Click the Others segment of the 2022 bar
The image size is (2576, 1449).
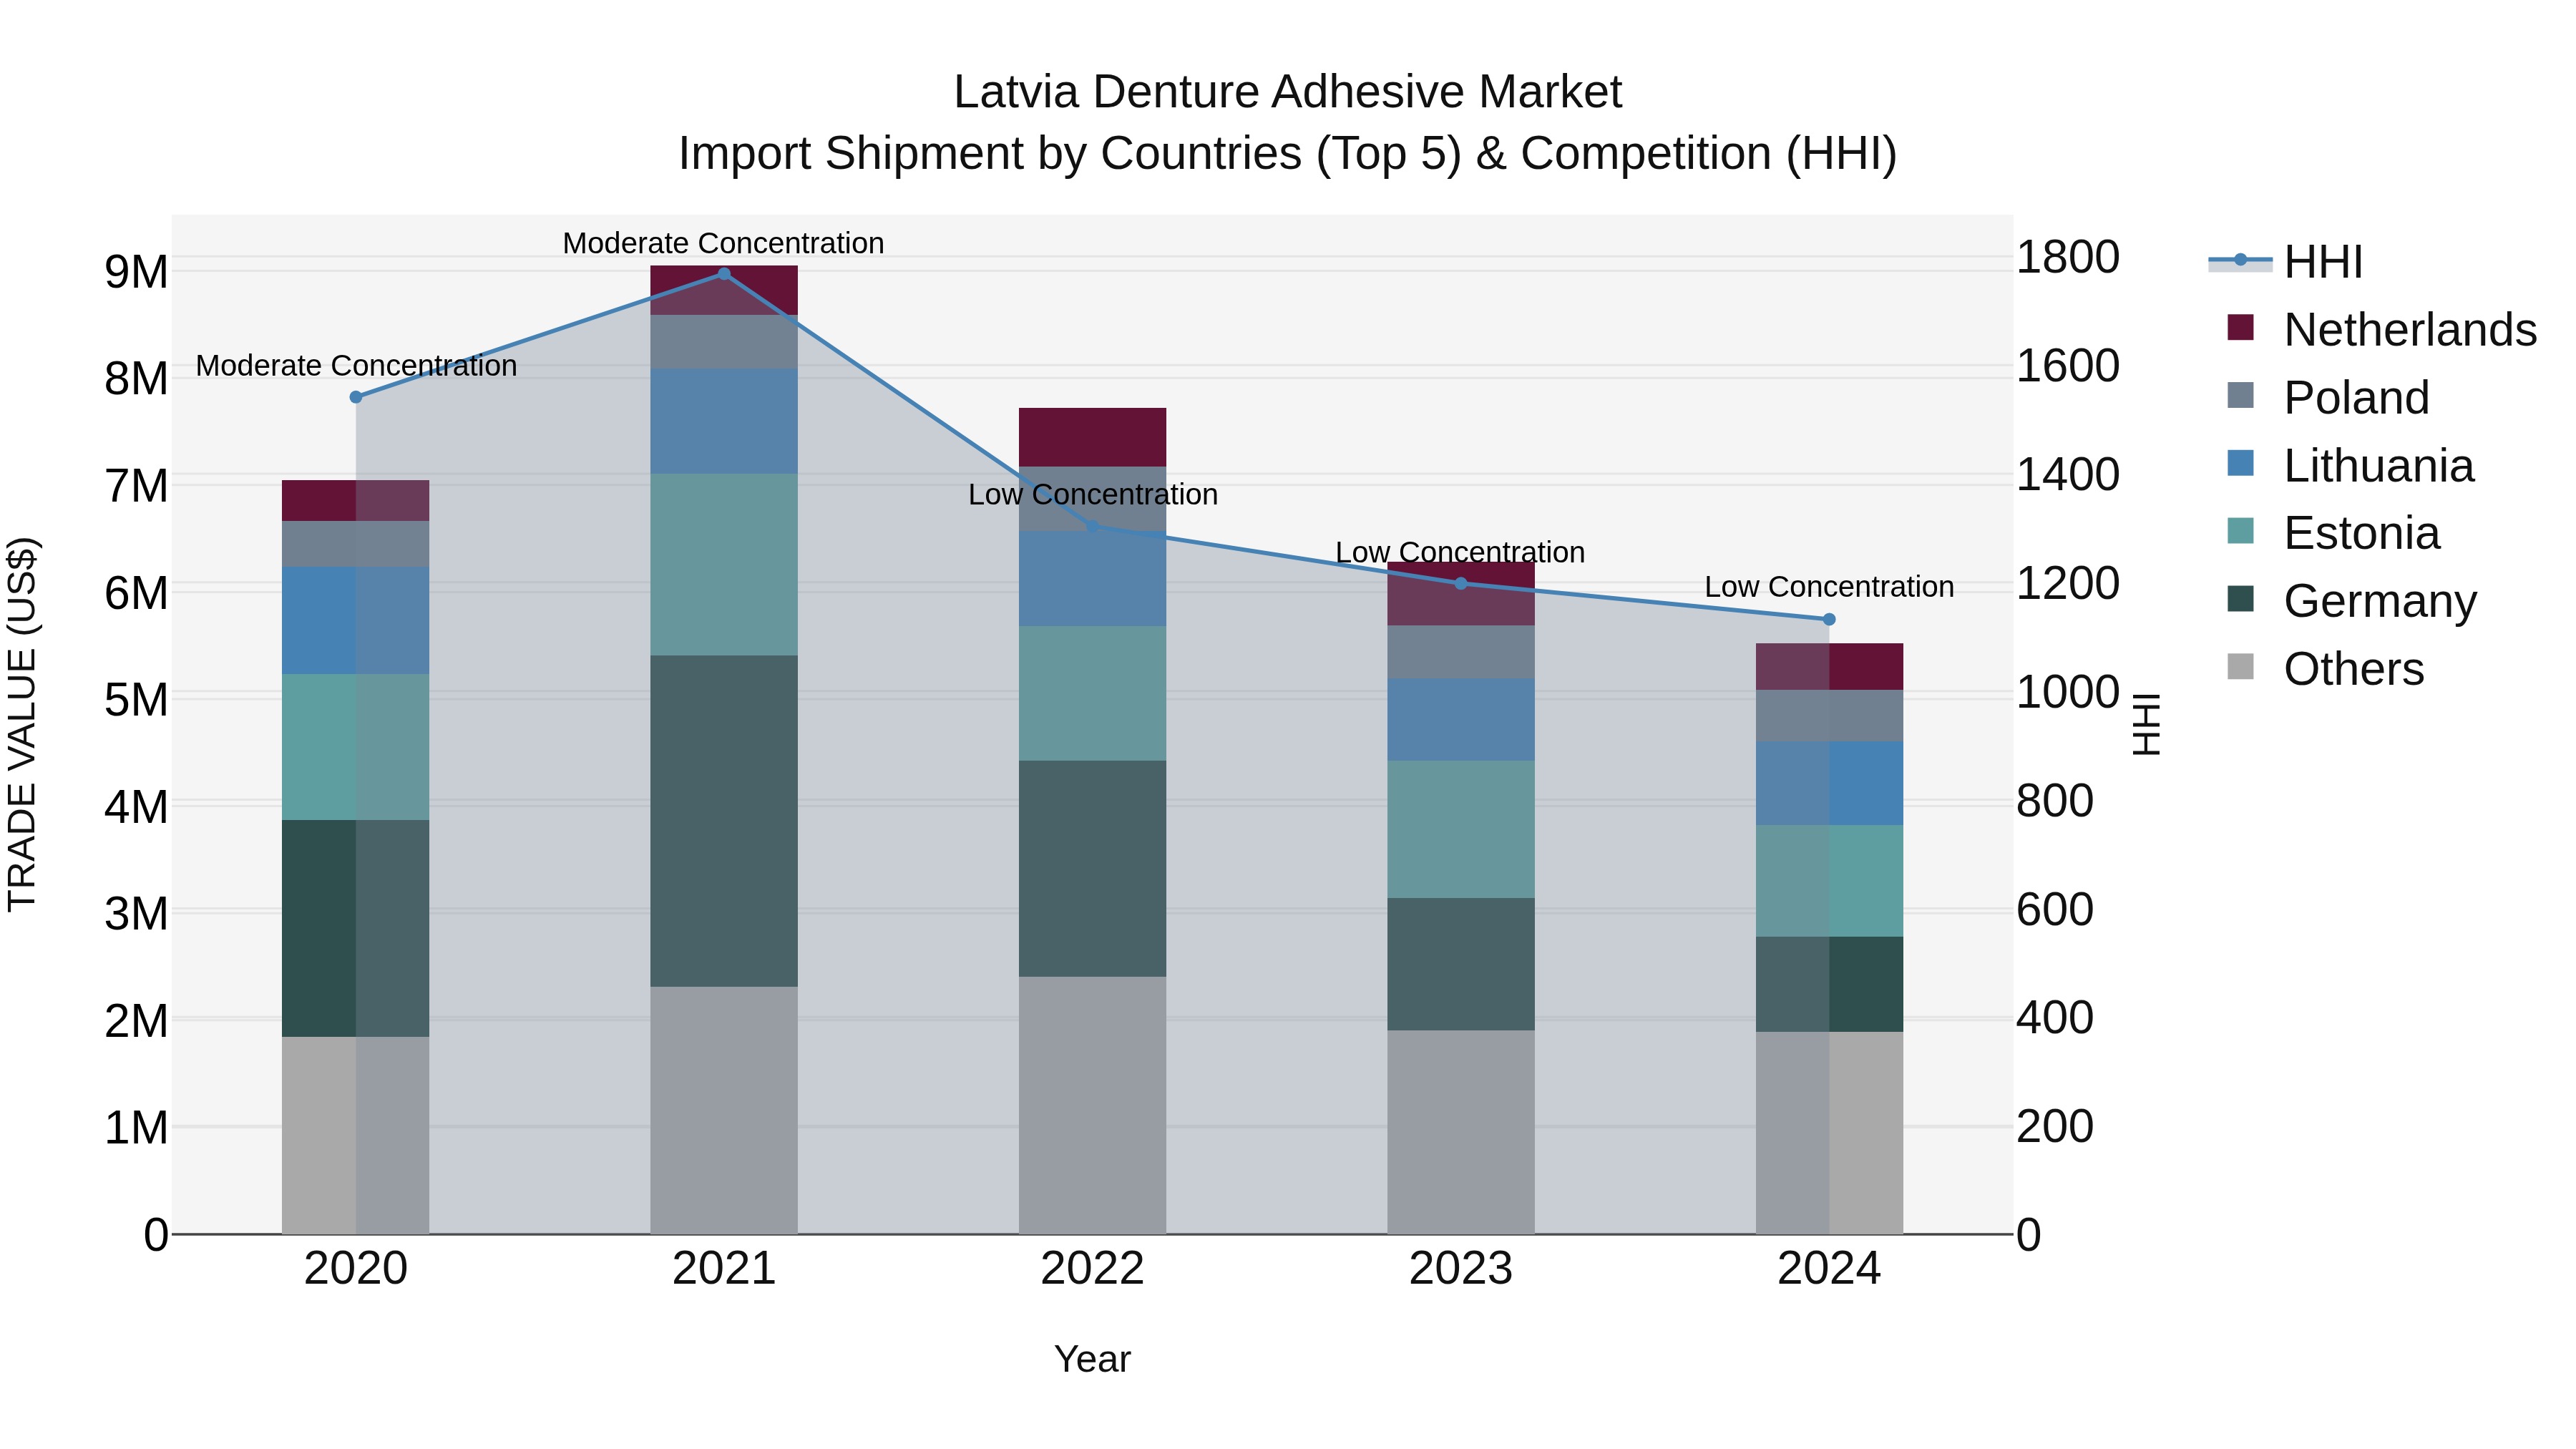click(x=1093, y=1105)
